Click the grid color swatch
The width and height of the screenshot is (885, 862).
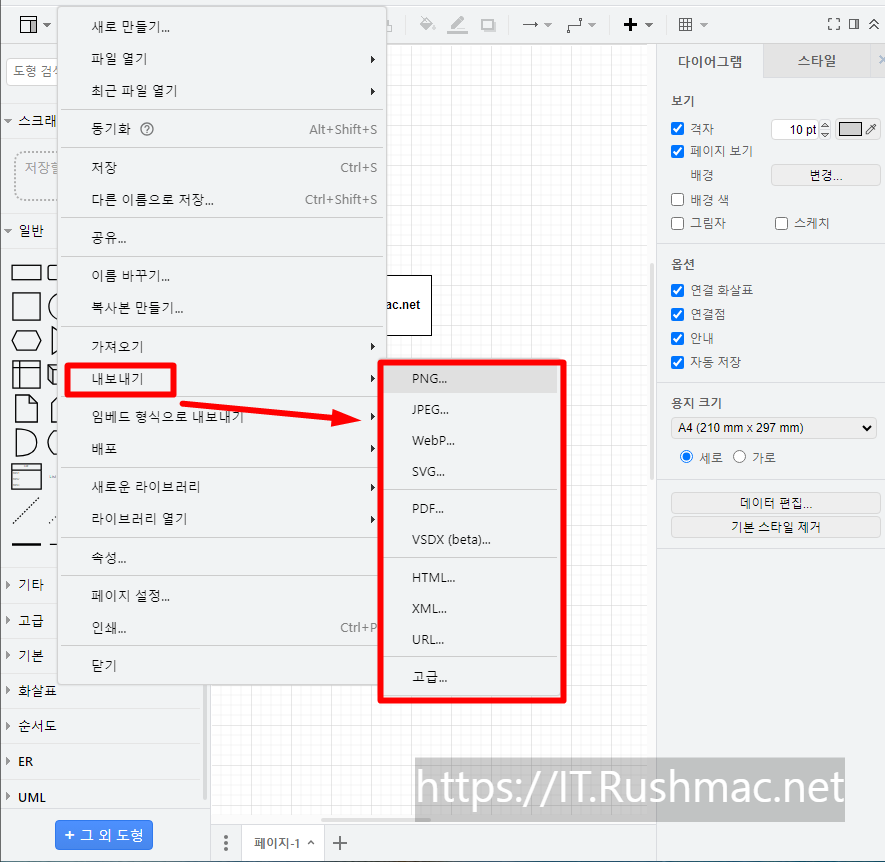(850, 129)
